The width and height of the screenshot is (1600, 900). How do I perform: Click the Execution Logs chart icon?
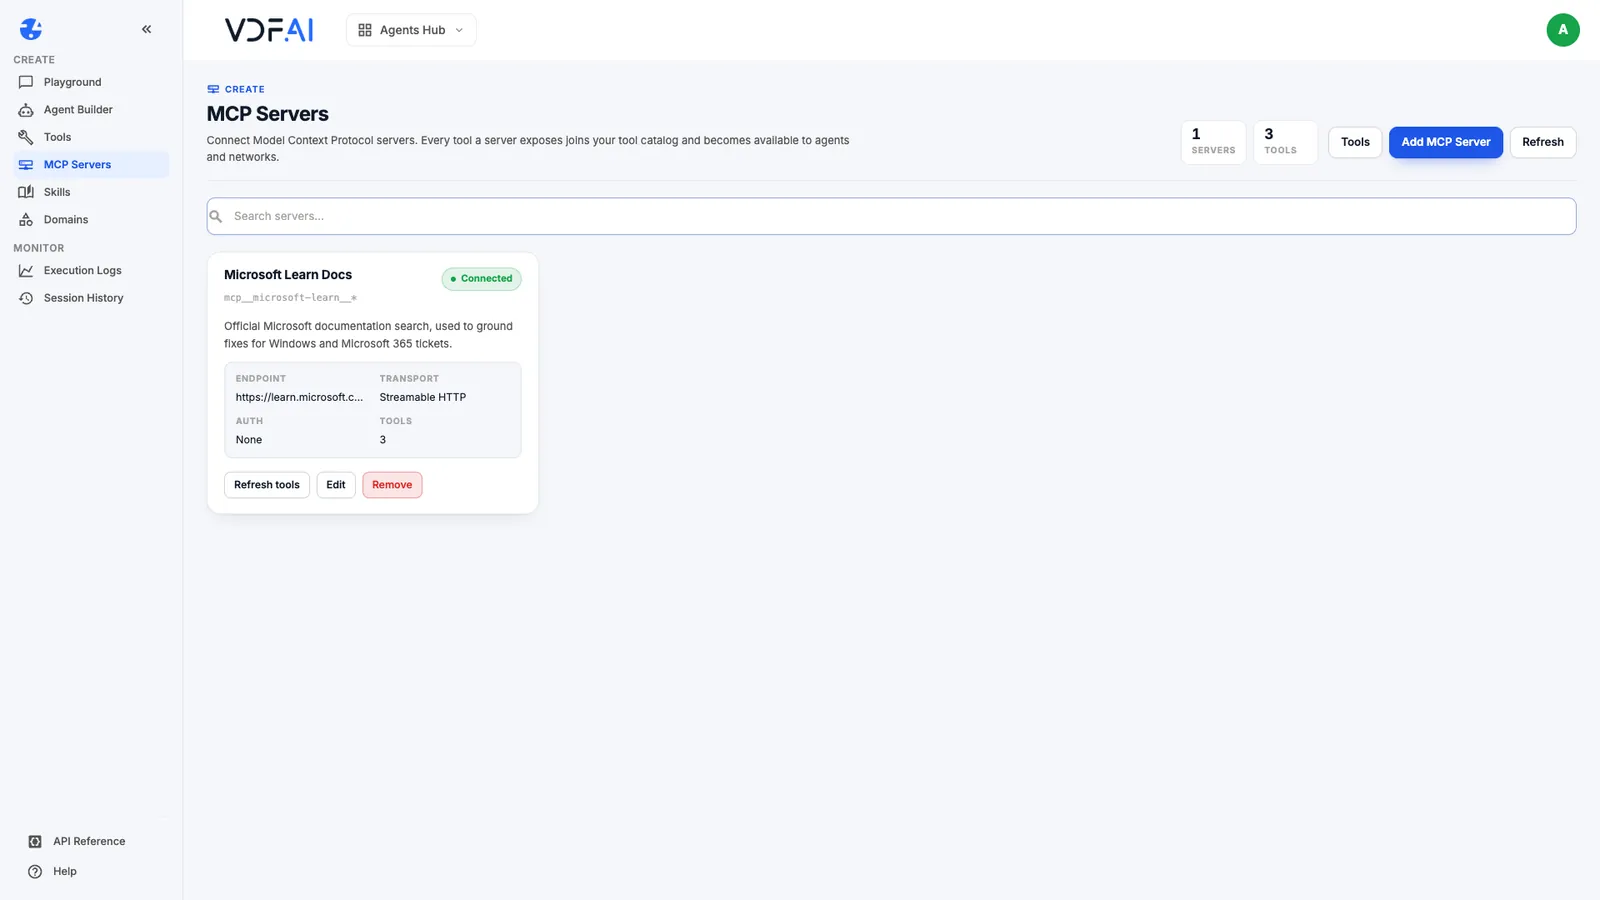coord(26,271)
